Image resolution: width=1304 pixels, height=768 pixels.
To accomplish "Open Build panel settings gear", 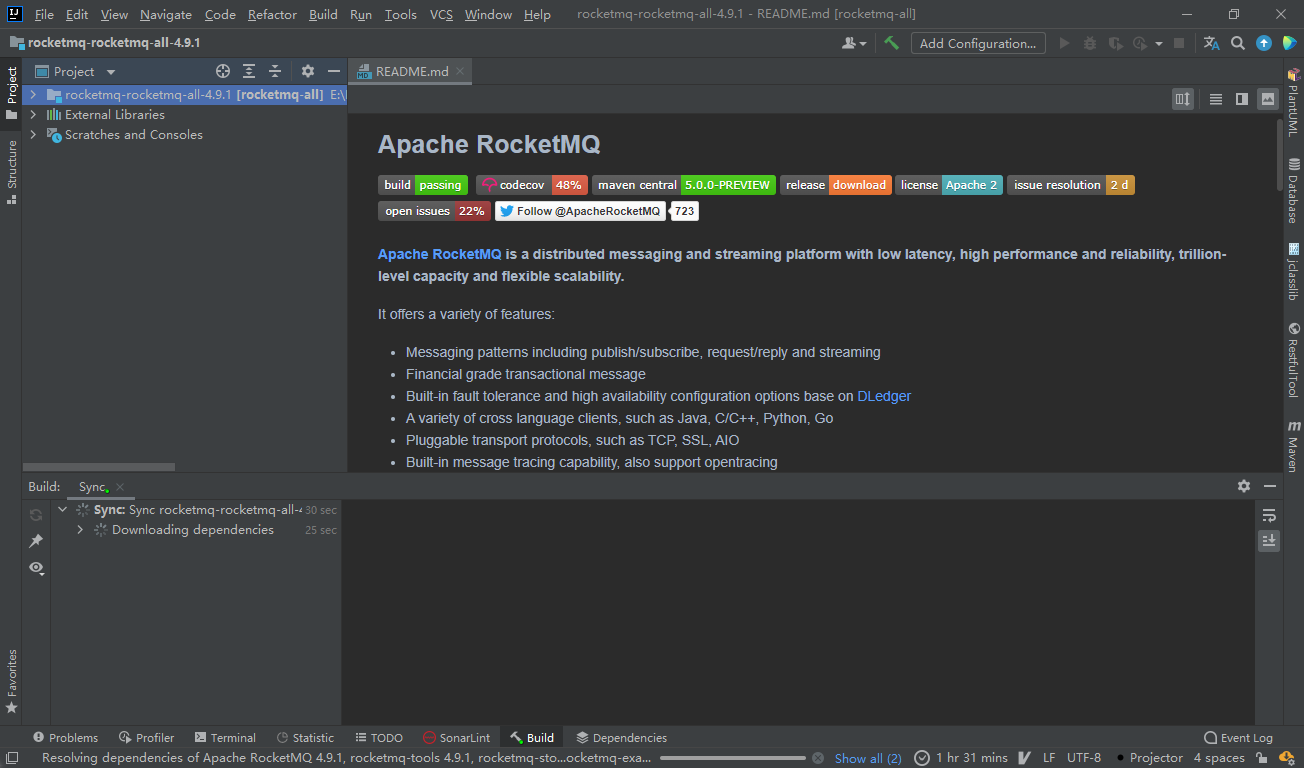I will [1244, 486].
